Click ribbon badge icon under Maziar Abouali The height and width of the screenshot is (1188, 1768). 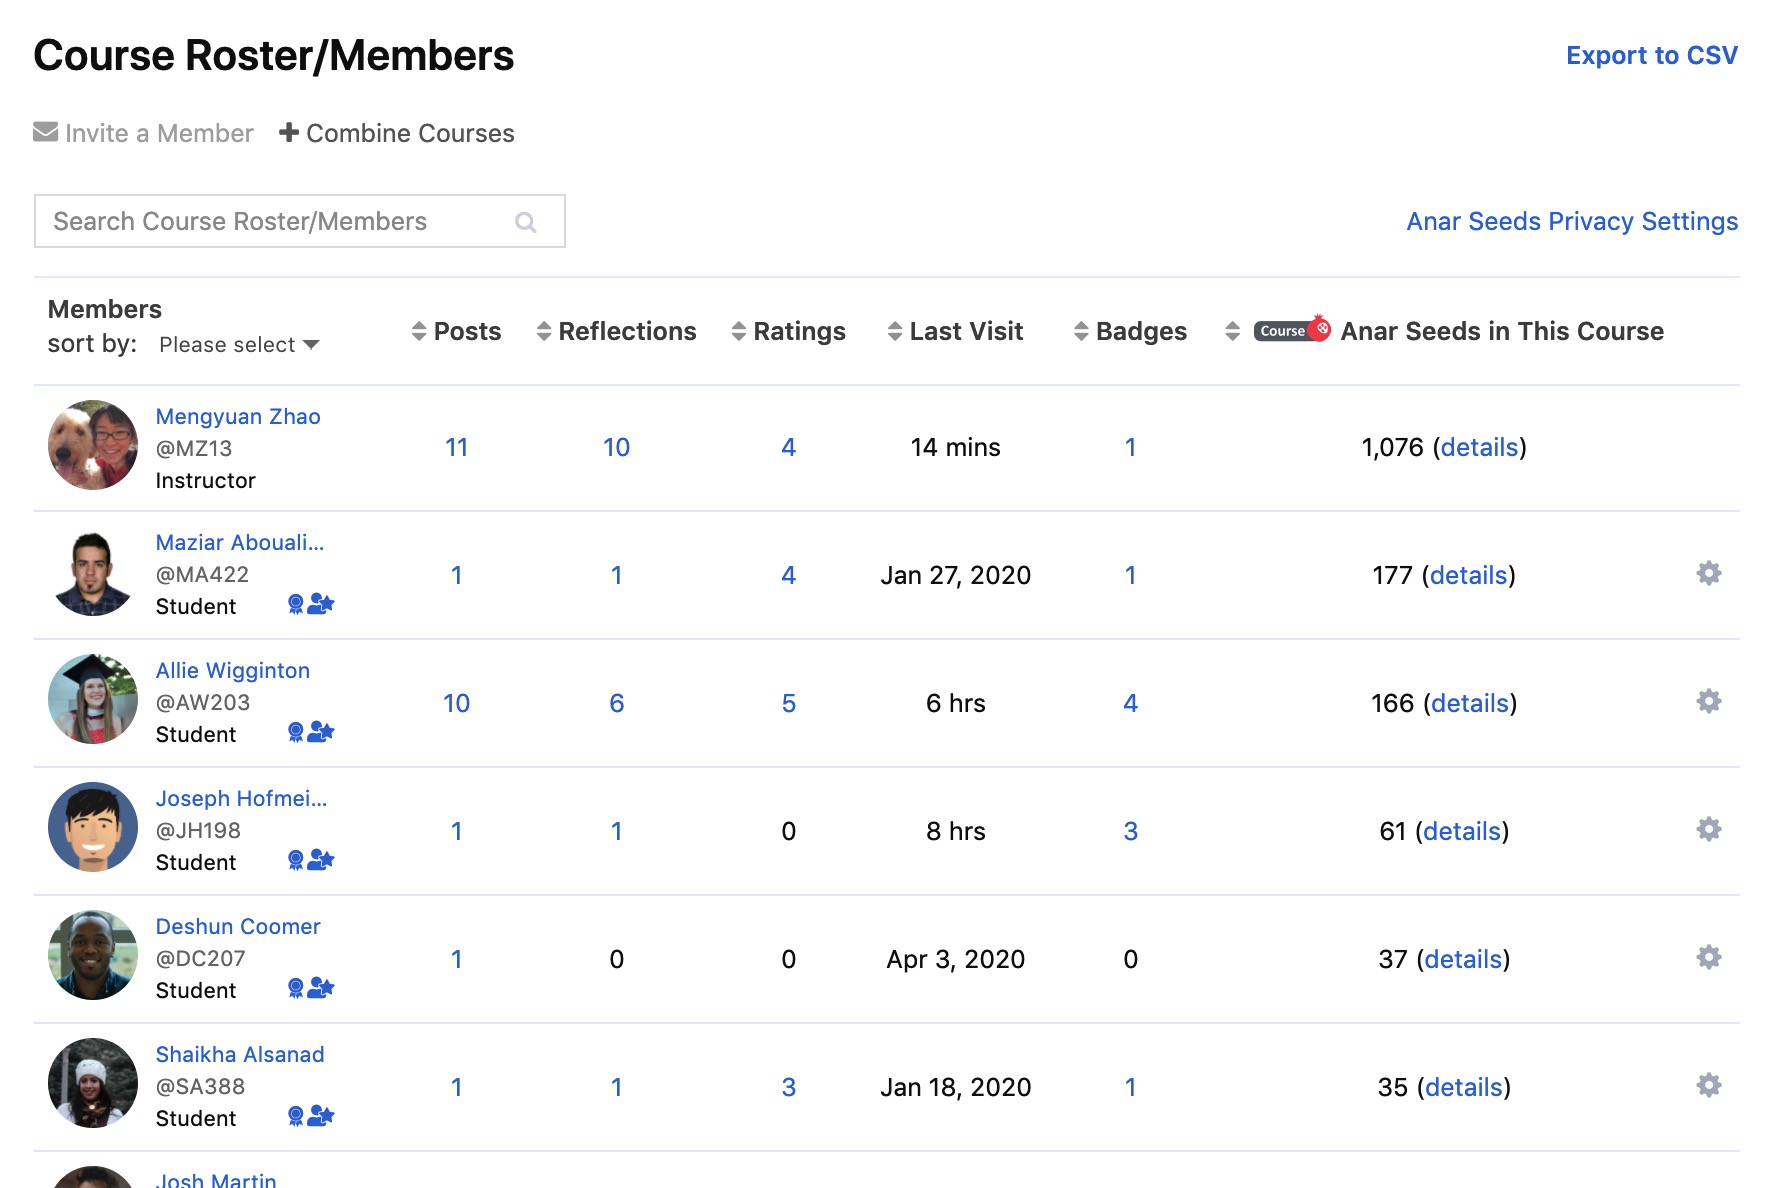point(295,604)
